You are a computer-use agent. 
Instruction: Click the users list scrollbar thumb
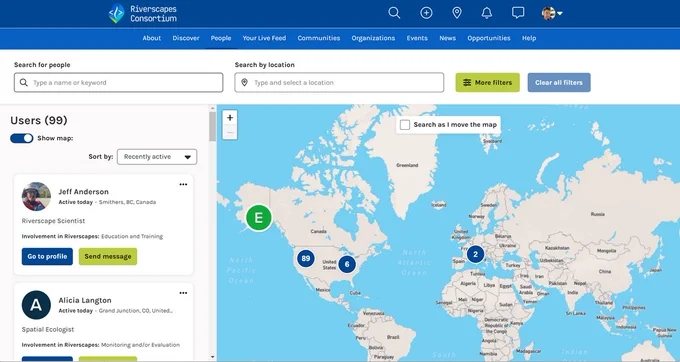[212, 127]
